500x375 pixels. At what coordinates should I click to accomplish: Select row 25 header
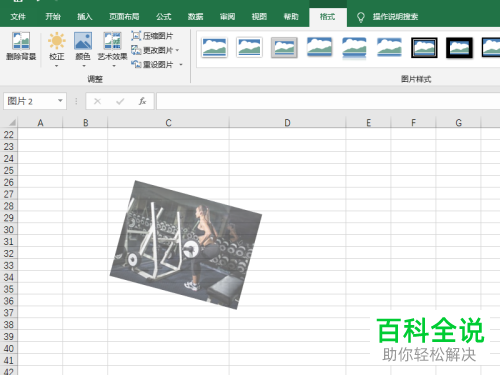(x=9, y=170)
